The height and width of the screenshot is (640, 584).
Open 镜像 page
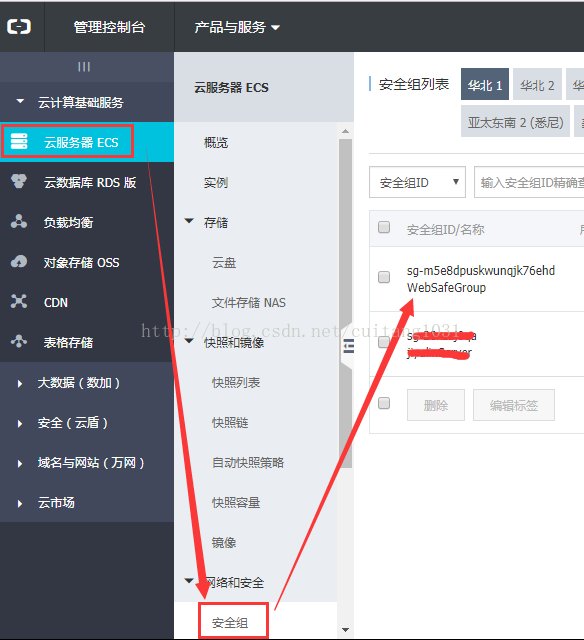224,542
